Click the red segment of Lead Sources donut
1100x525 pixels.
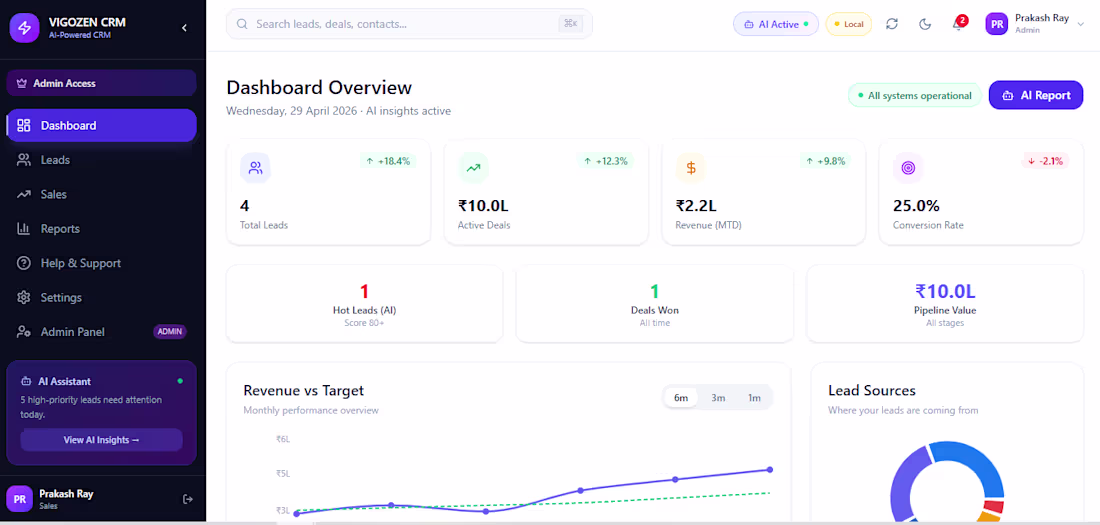pos(993,507)
